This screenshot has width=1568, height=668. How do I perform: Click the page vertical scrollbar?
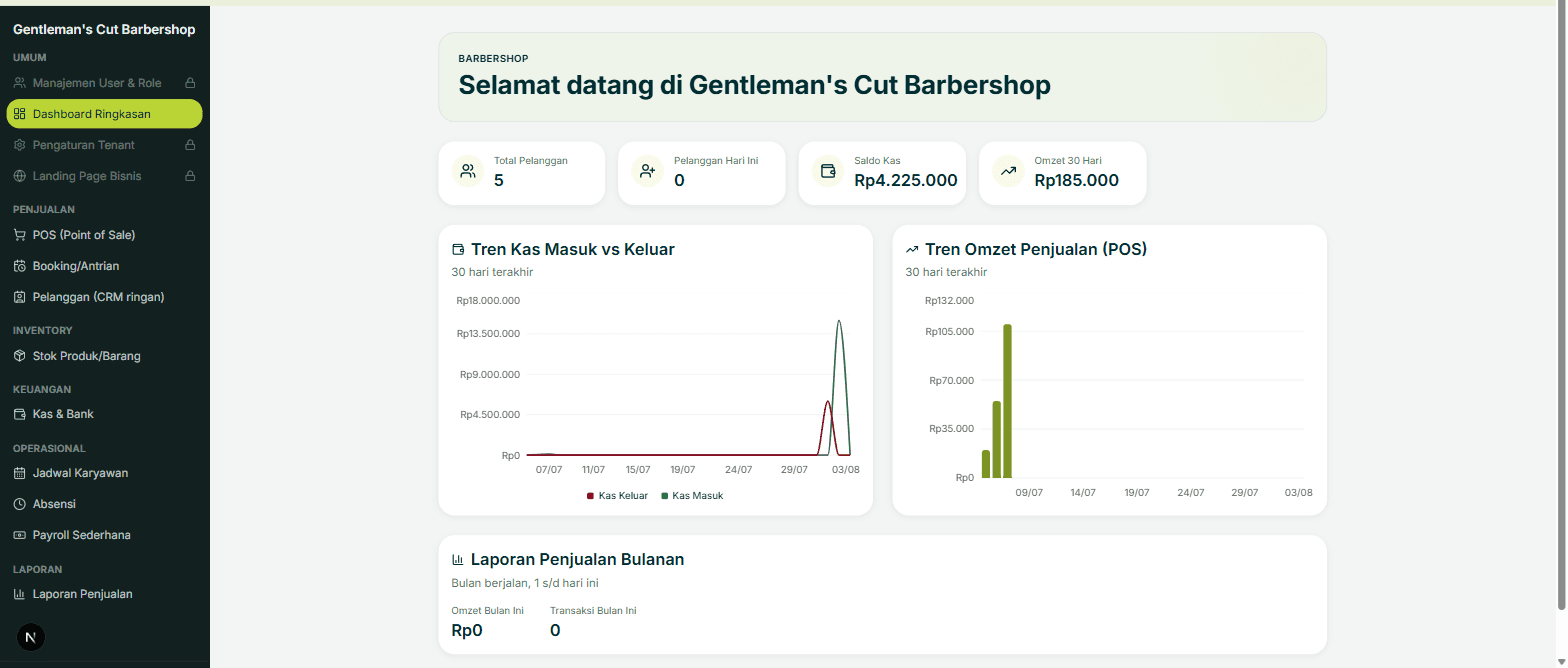(1562, 305)
